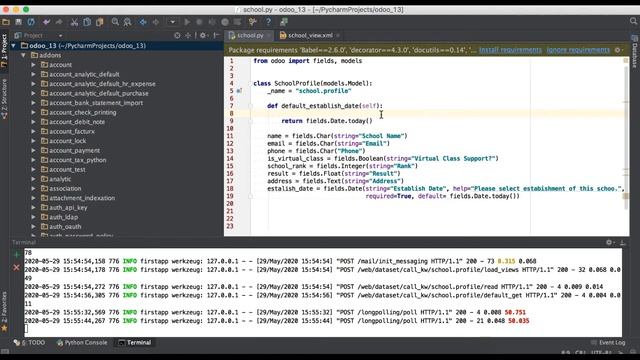Expand the analytic folder
The height and width of the screenshot is (360, 640).
[33, 179]
